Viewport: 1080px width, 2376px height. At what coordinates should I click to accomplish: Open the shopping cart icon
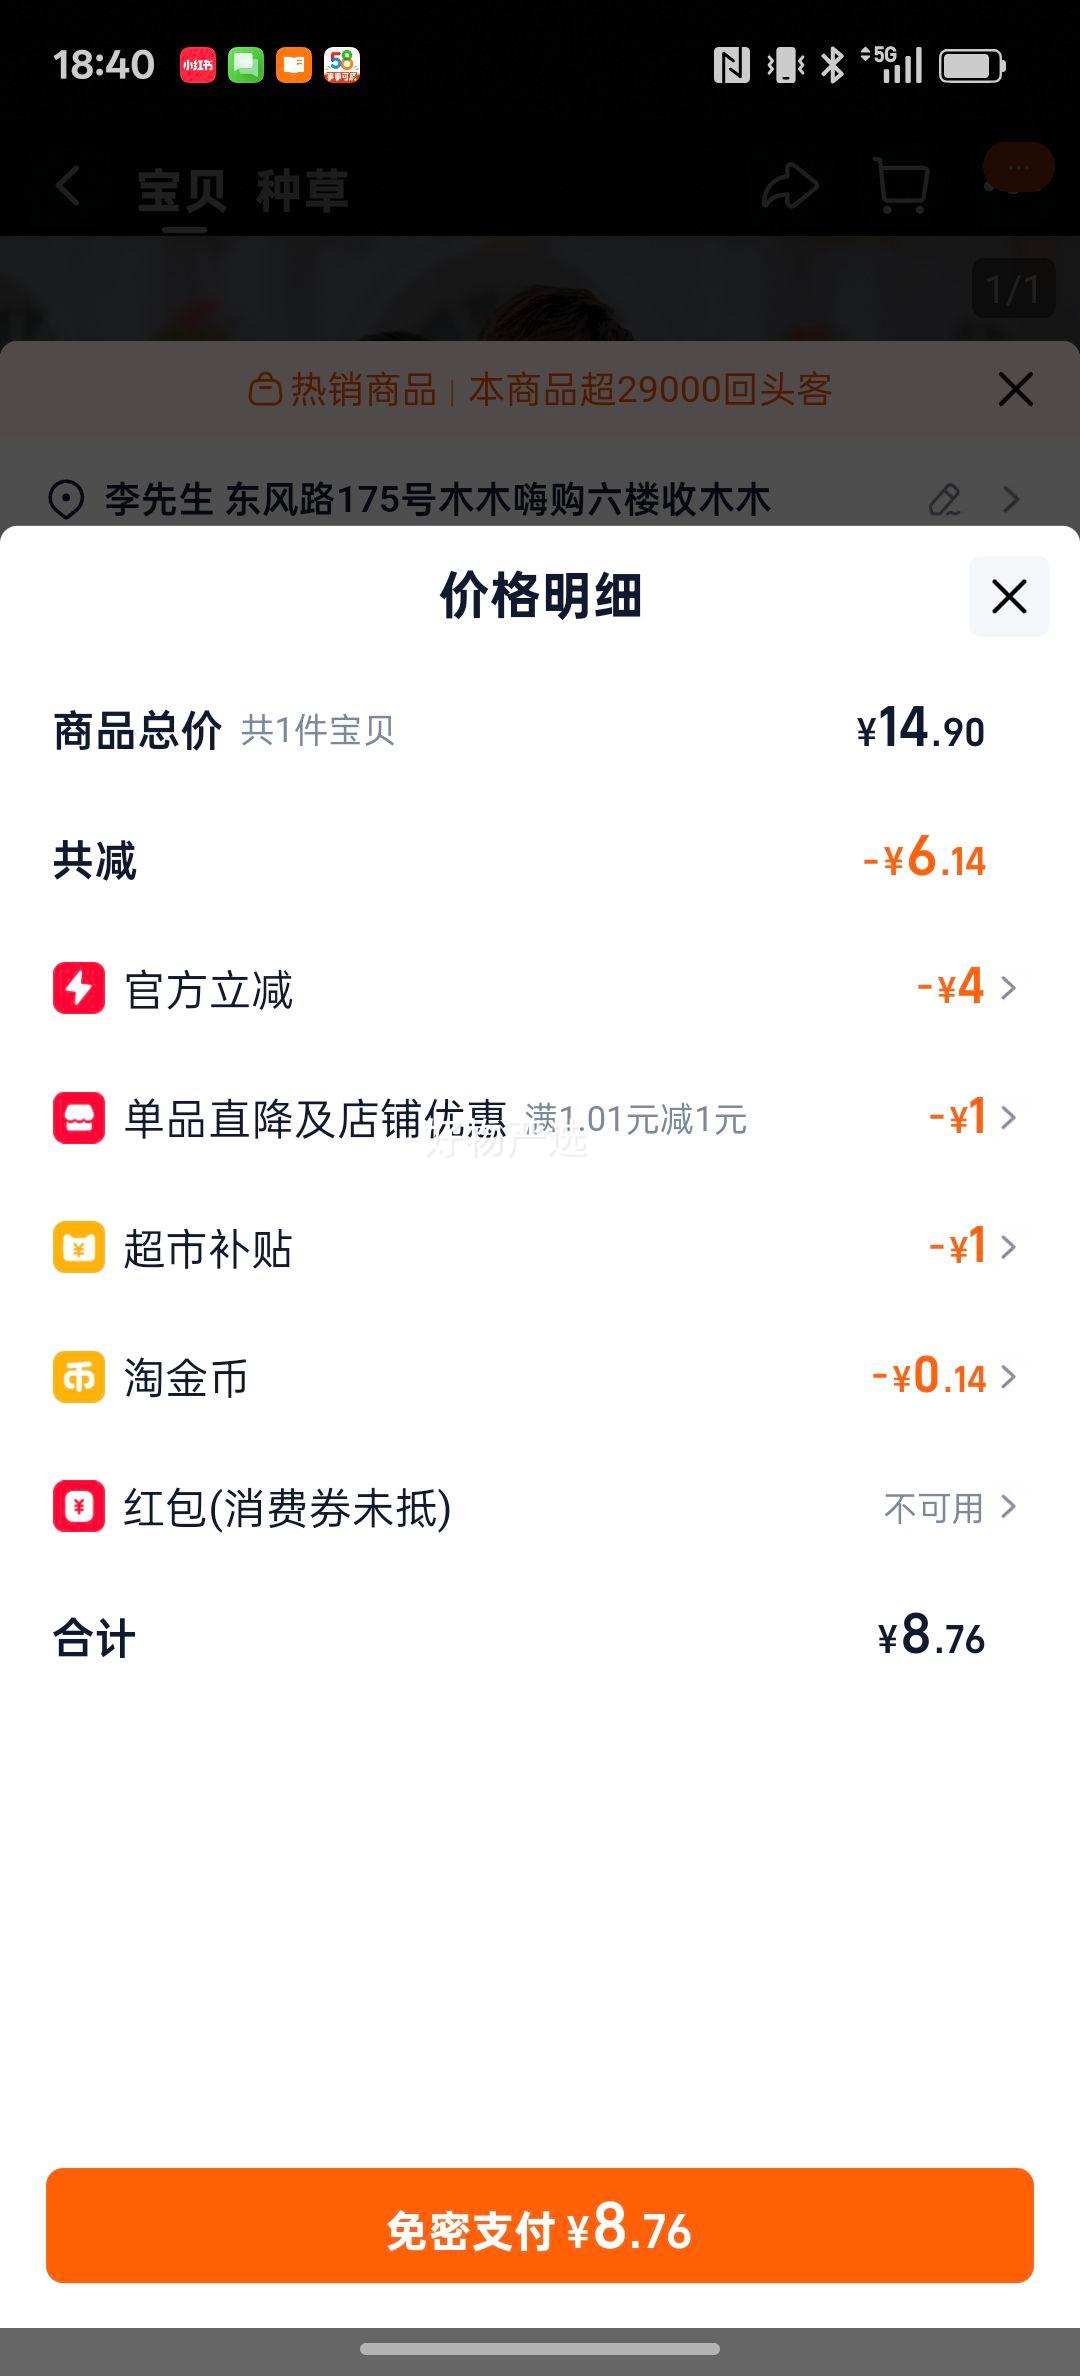click(901, 186)
